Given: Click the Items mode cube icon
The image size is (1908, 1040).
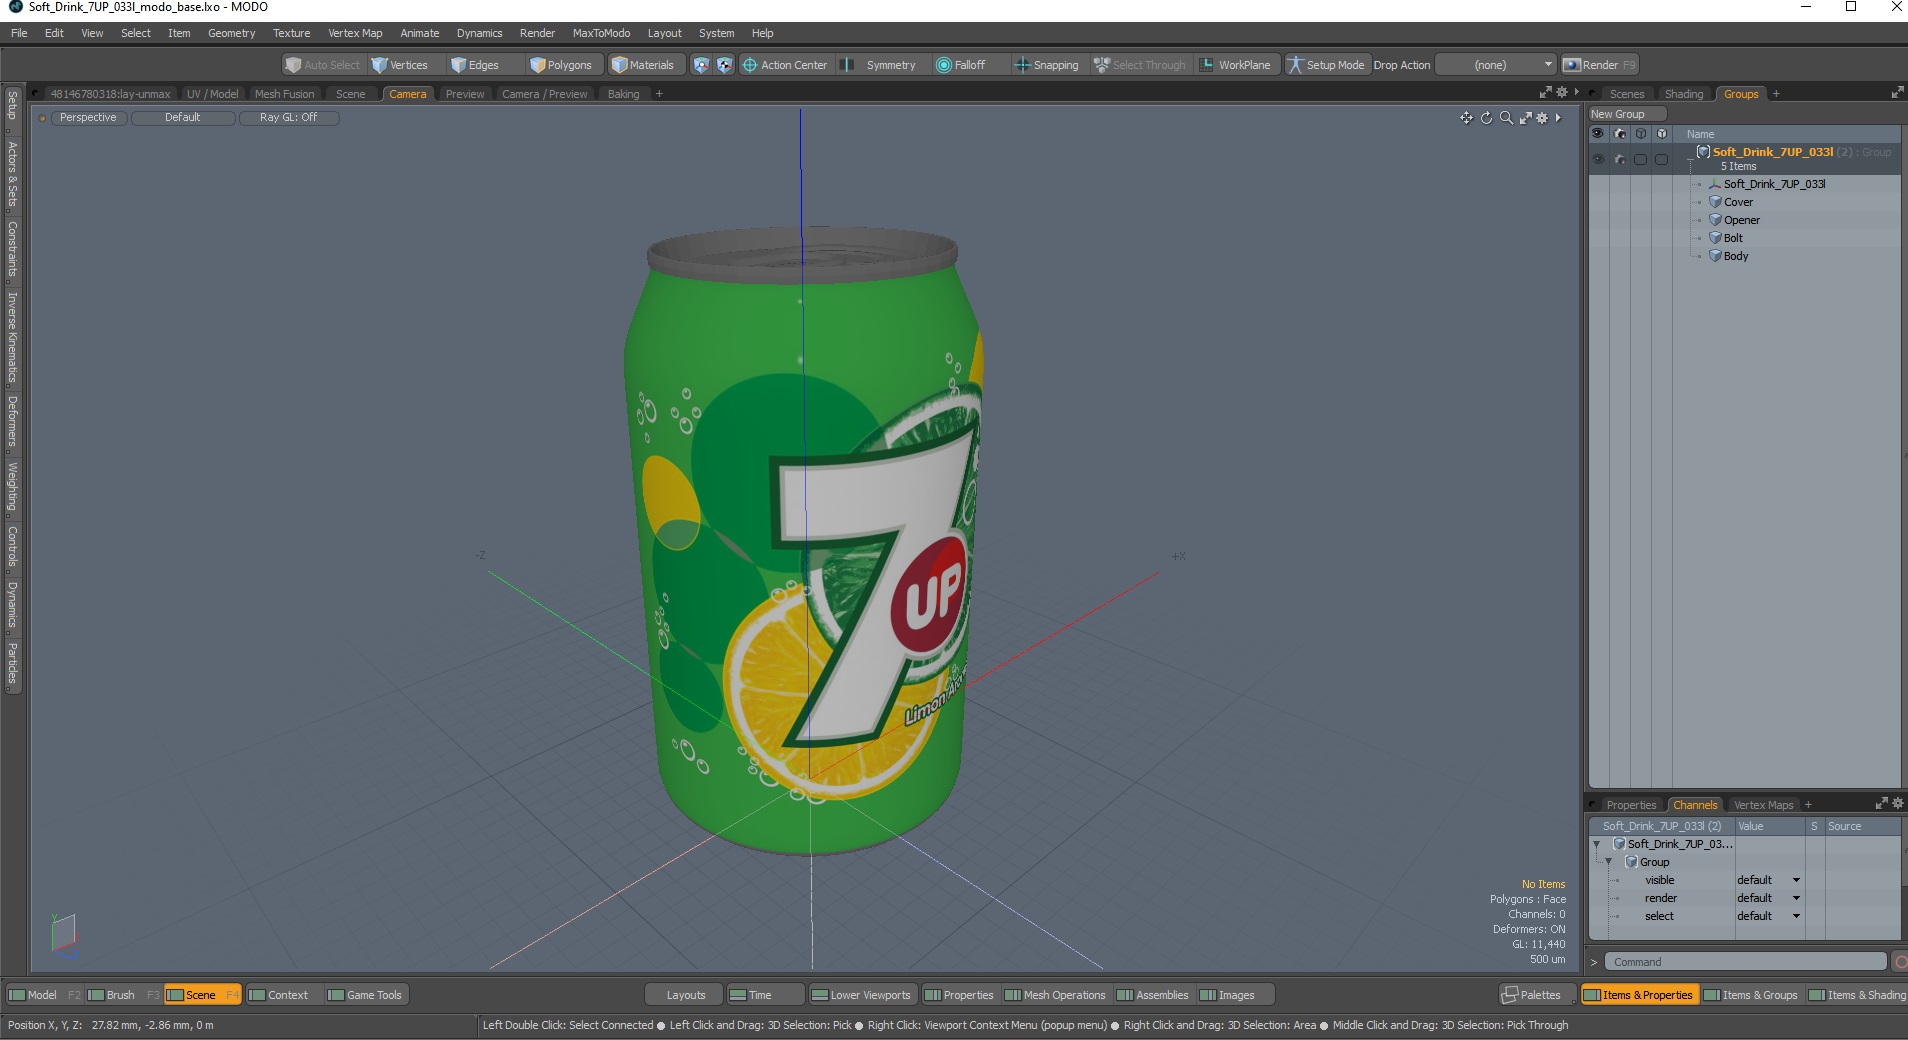Looking at the screenshot, I should (x=701, y=65).
